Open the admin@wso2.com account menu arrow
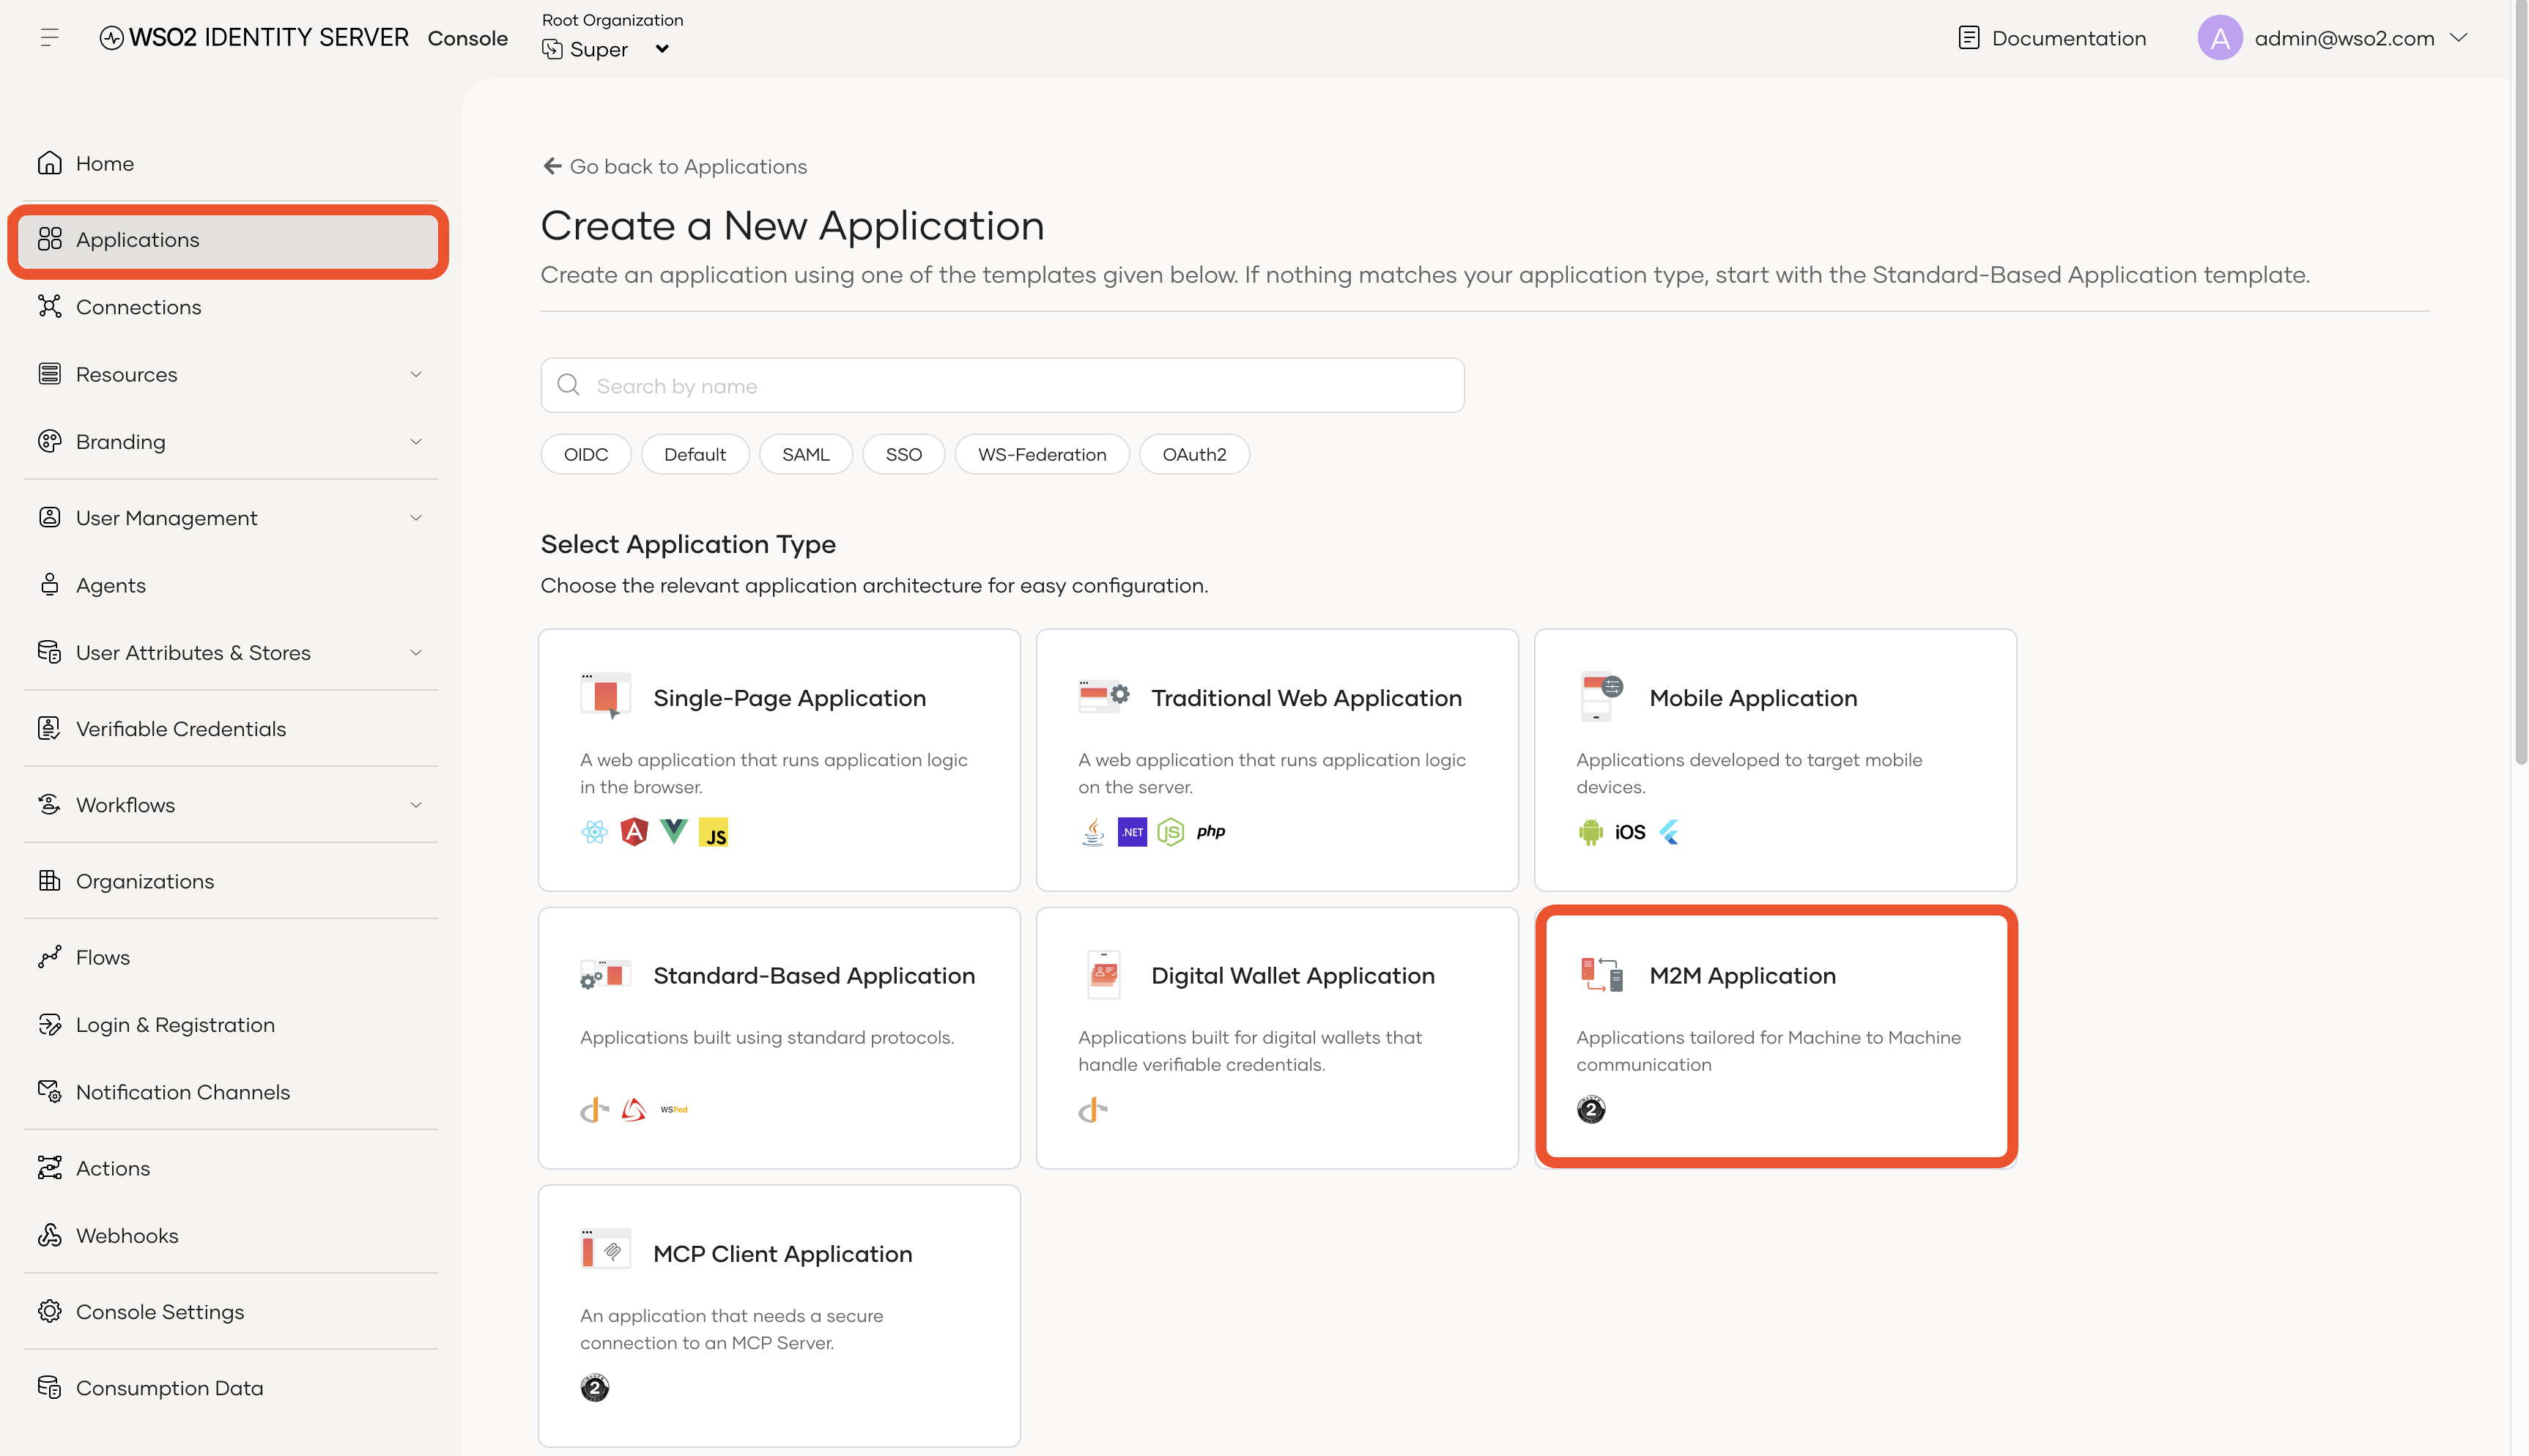 (x=2459, y=38)
